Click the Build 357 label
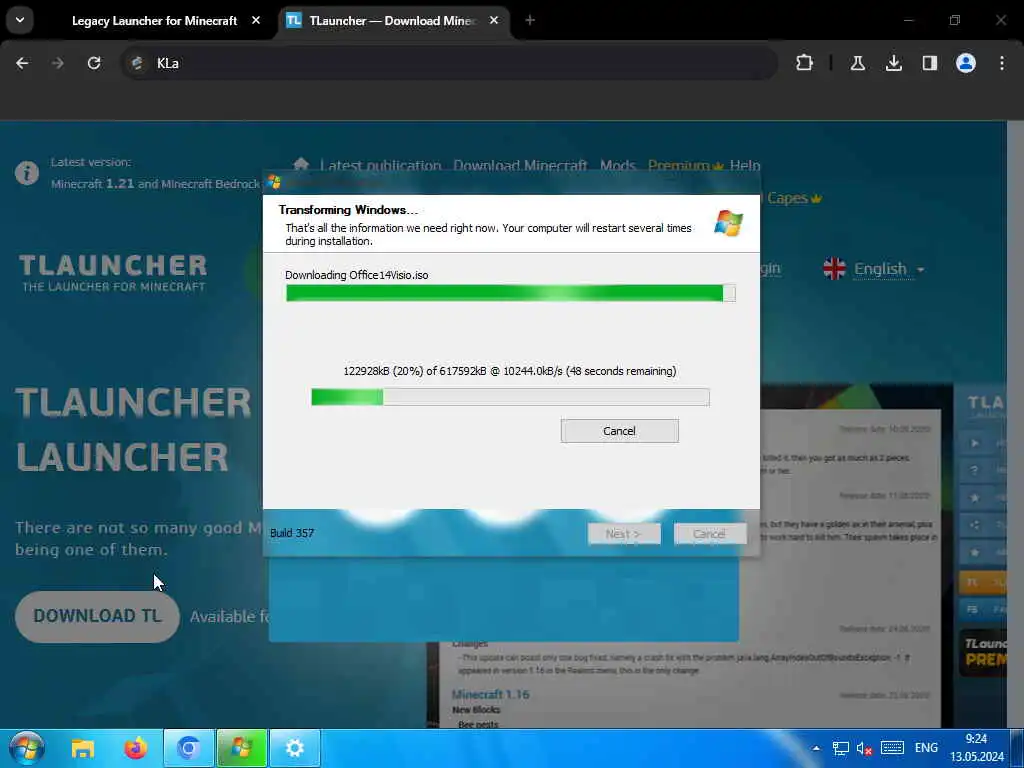Screen dimensions: 1024x768 tap(292, 533)
